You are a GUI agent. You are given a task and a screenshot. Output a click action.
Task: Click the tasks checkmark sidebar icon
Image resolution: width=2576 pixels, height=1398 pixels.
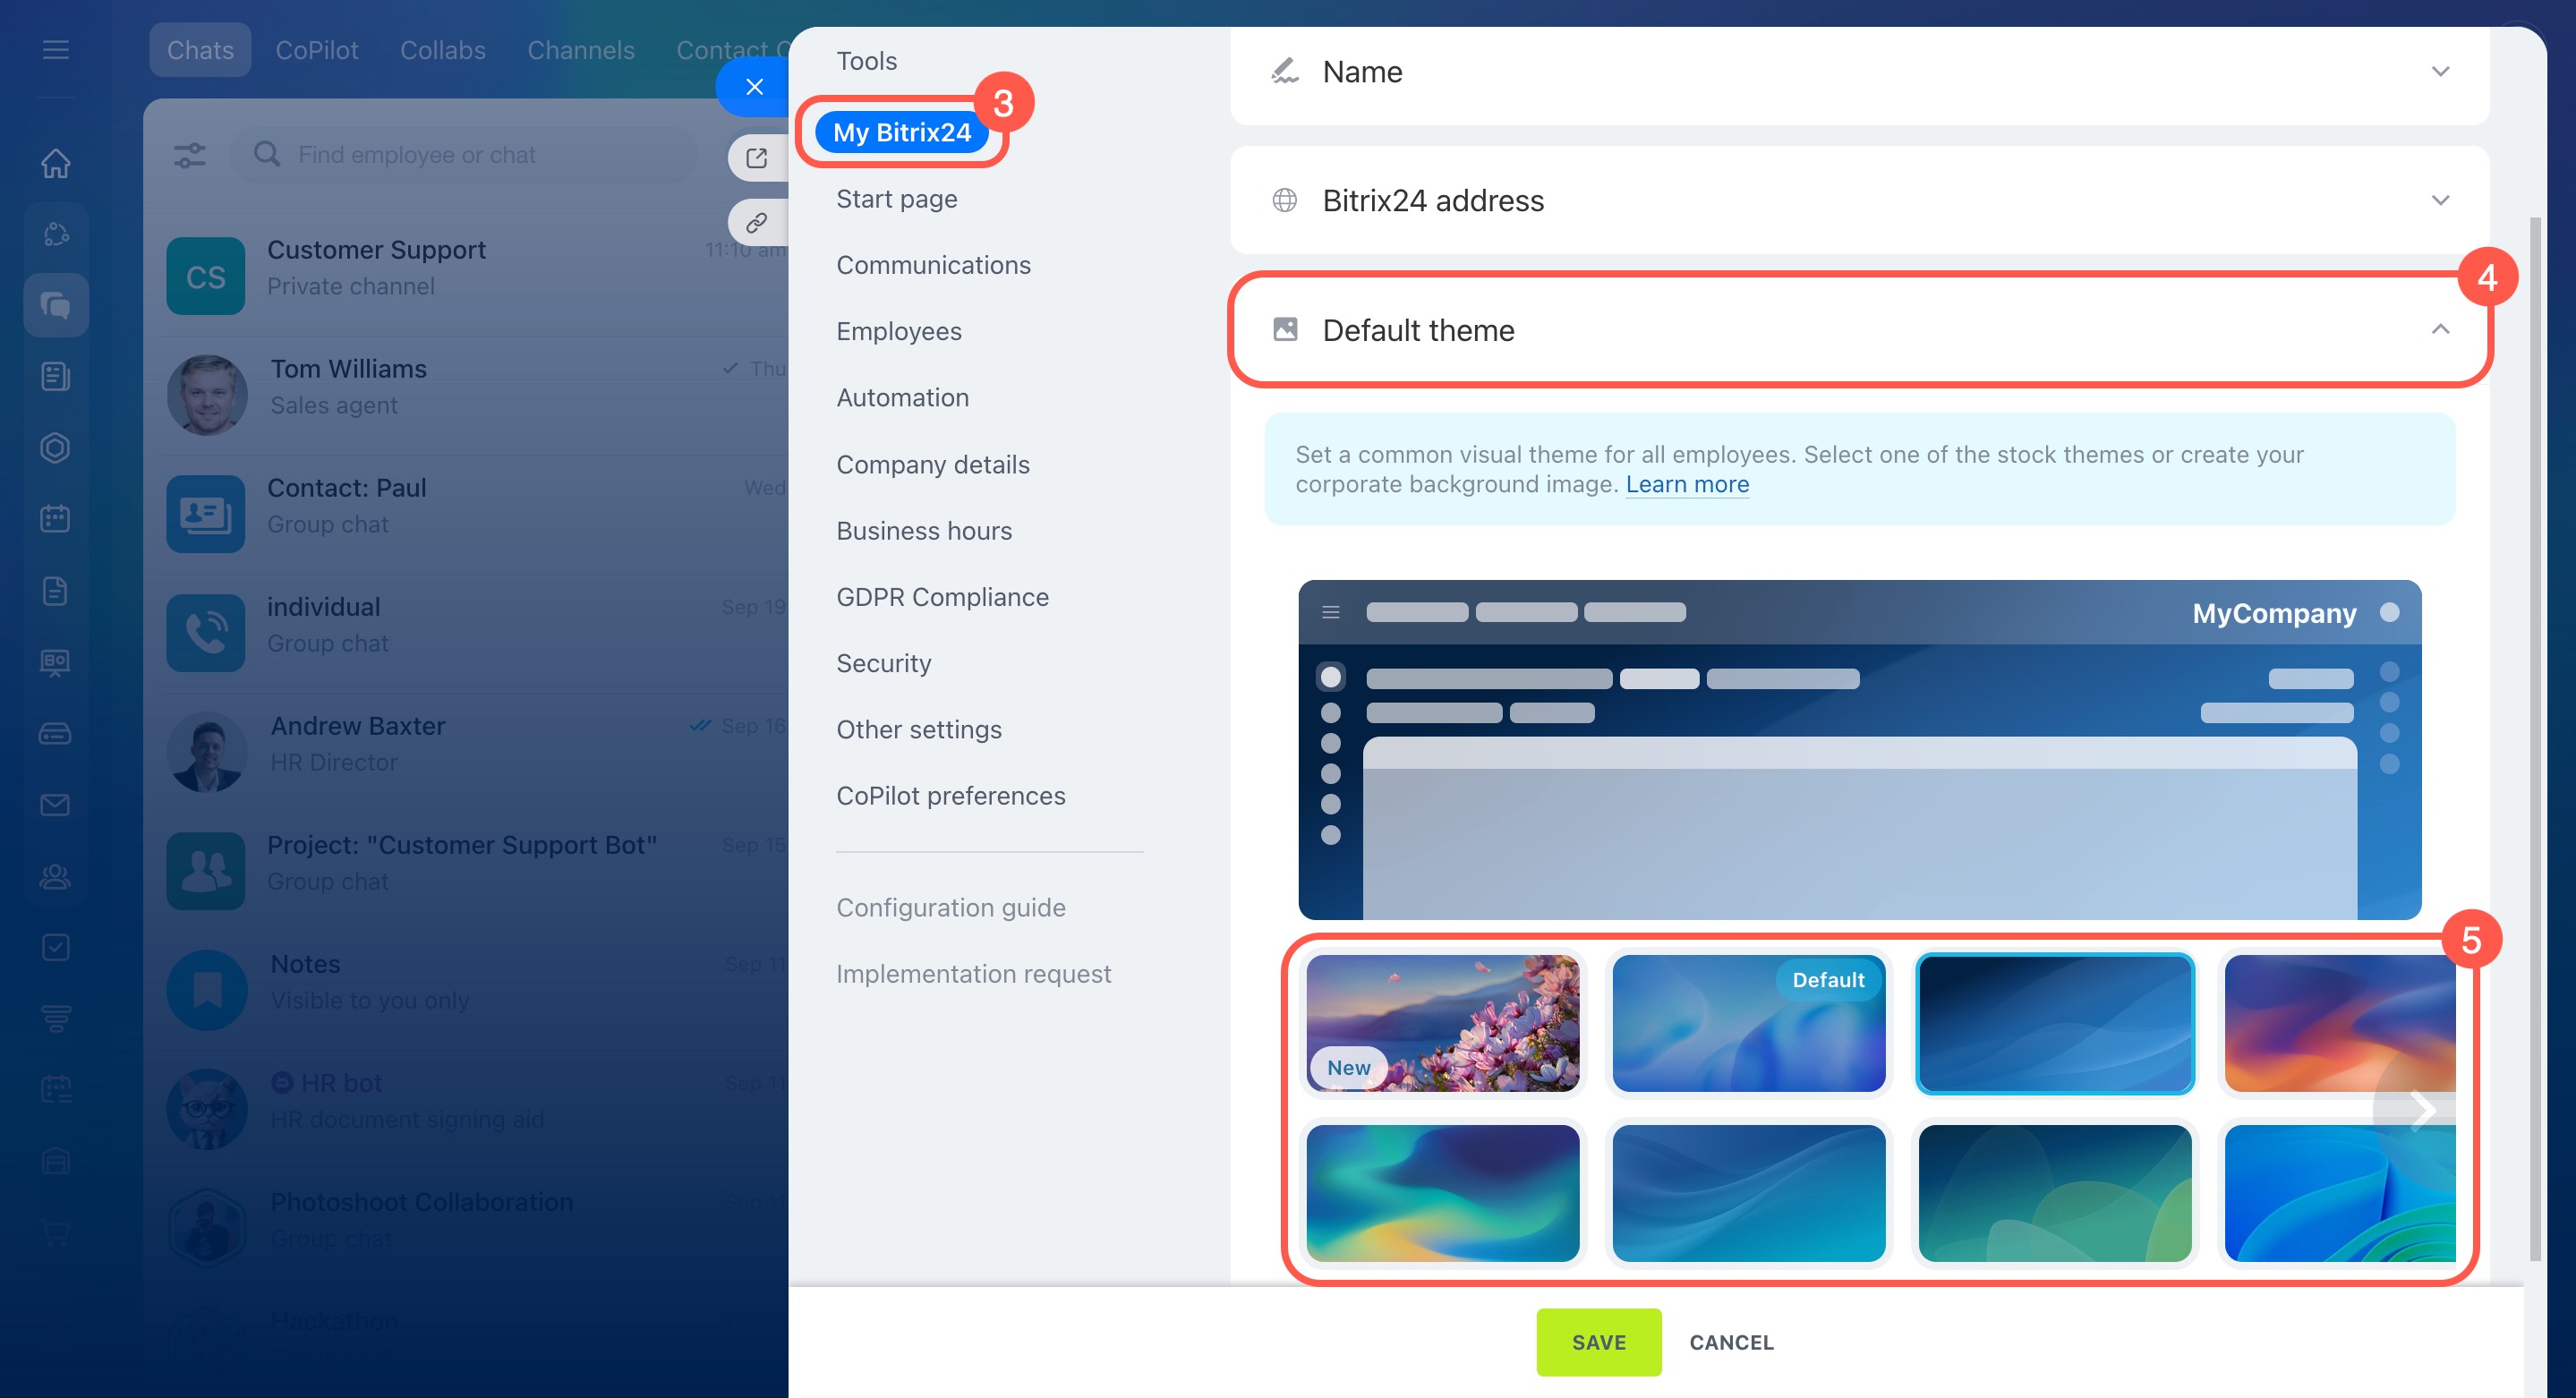point(56,947)
